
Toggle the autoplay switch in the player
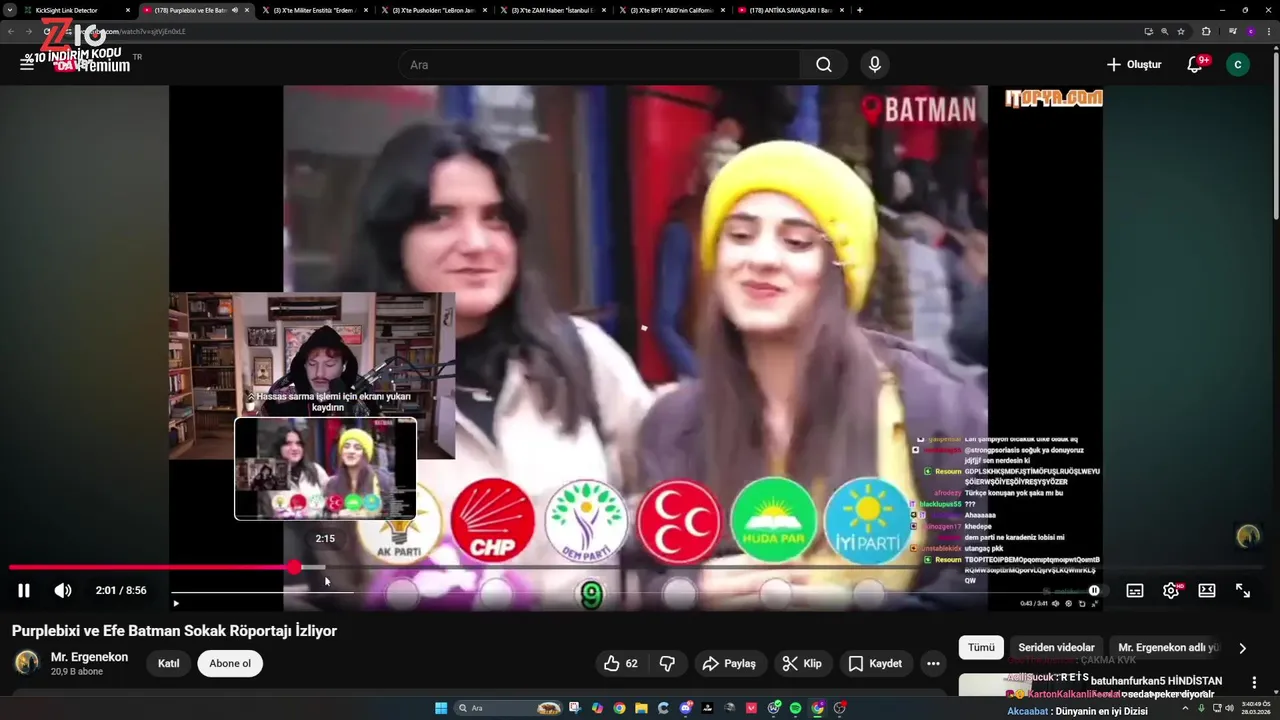(x=1093, y=590)
